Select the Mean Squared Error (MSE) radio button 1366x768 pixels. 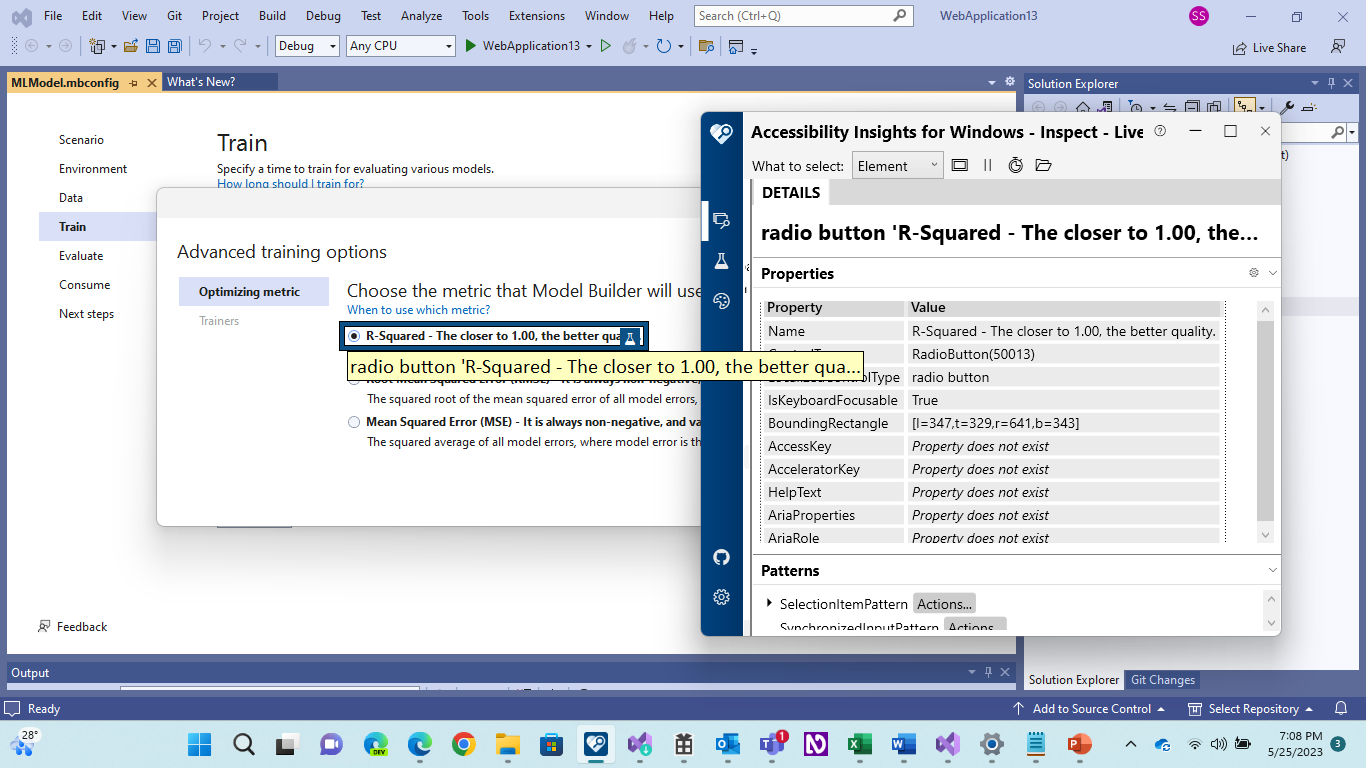[x=354, y=422]
